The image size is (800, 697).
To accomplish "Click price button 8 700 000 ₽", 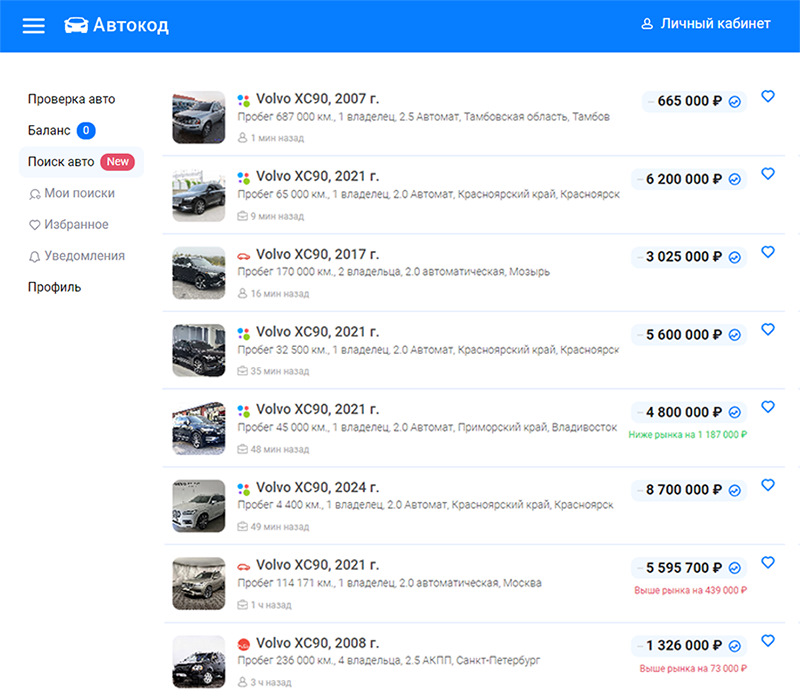I will point(689,490).
